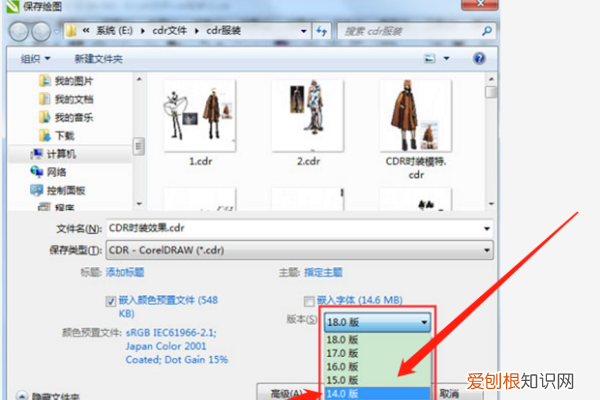The image size is (600, 400).
Task: Choose 18.0 版 in the version list
Action: coord(377,340)
